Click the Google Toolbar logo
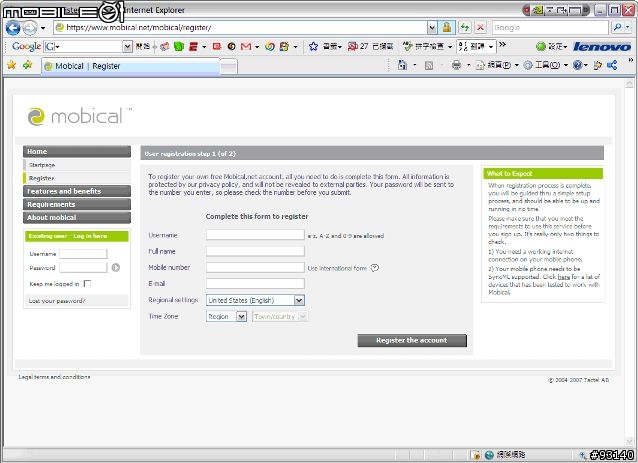The height and width of the screenshot is (463, 638). click(26, 46)
